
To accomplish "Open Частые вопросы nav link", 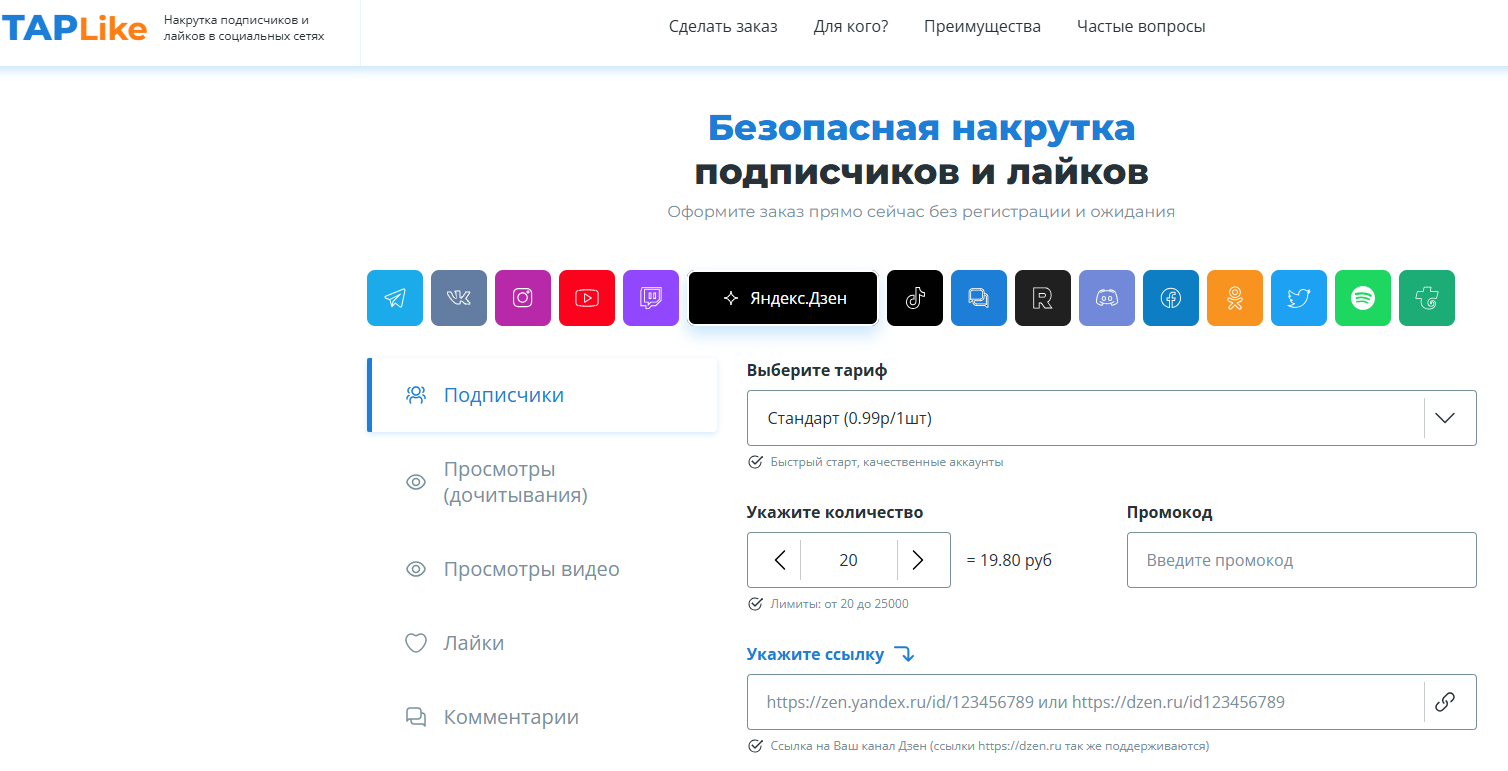I will (x=1141, y=26).
